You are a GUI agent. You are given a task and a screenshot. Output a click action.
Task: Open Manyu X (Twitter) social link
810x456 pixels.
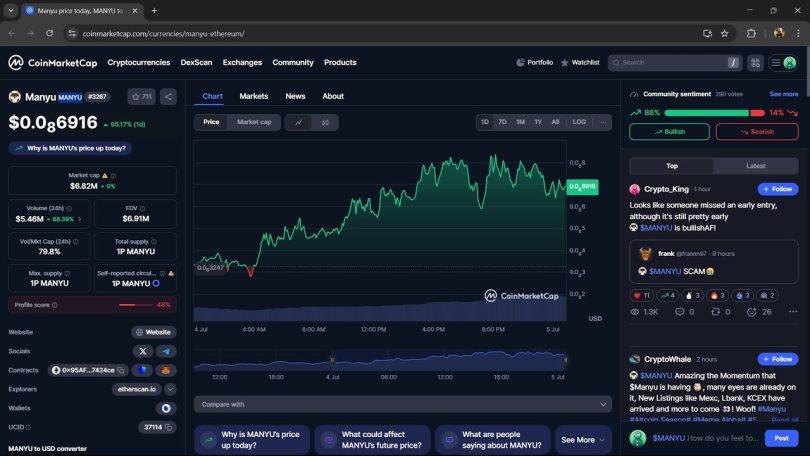point(143,351)
